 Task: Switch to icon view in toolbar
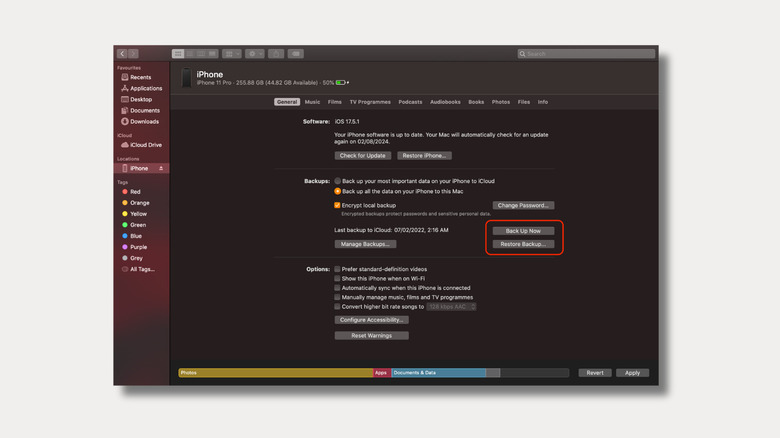click(x=178, y=53)
